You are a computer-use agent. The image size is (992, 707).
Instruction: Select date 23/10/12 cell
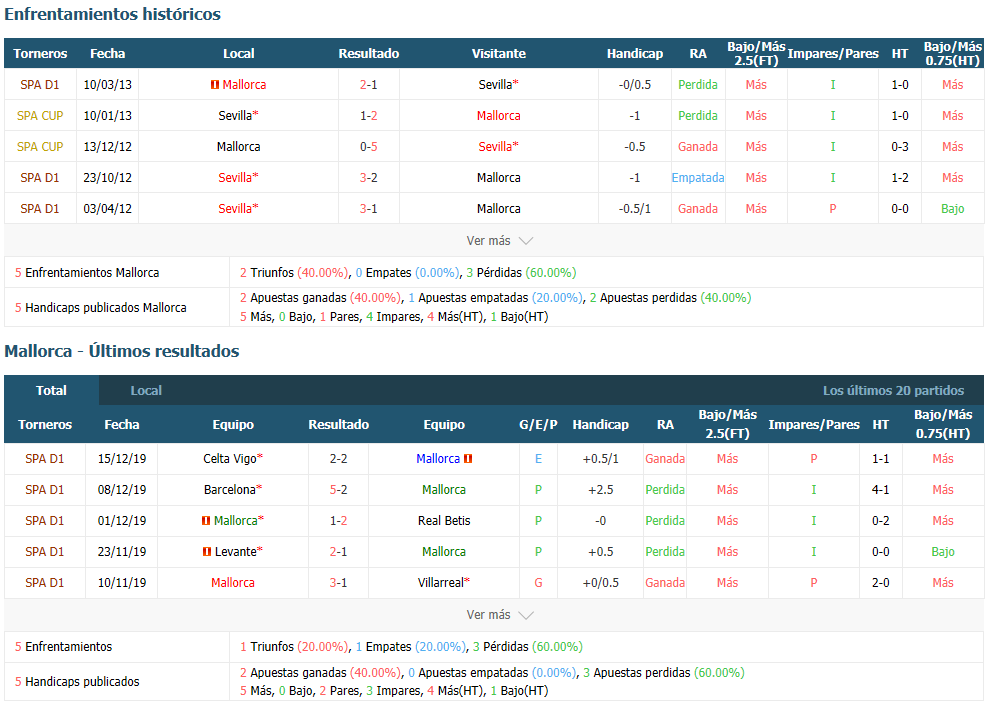click(x=108, y=178)
